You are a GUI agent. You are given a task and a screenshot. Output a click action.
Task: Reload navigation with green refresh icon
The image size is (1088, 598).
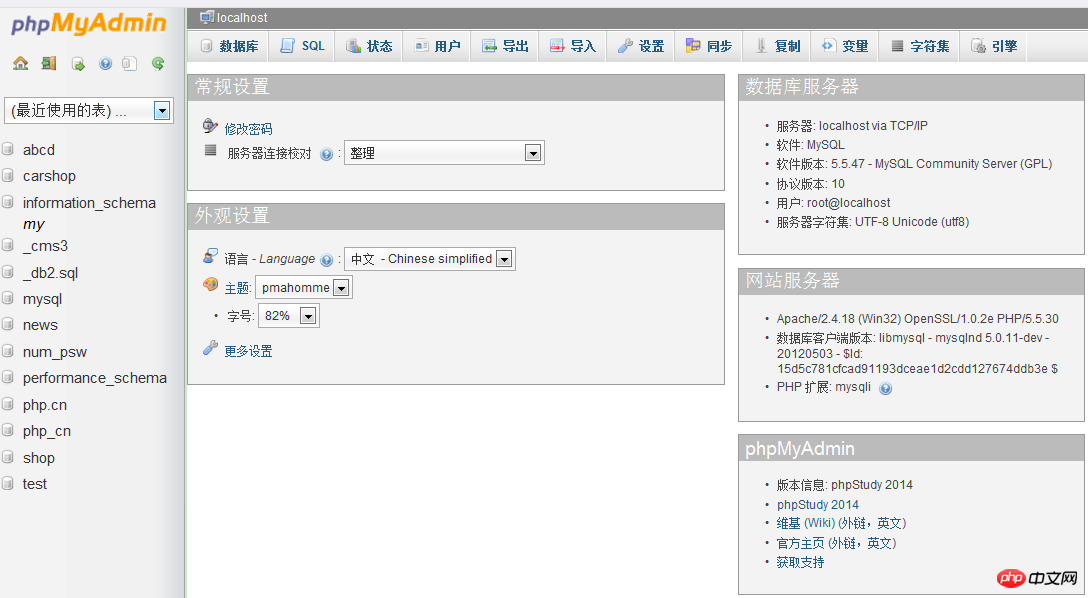[158, 64]
